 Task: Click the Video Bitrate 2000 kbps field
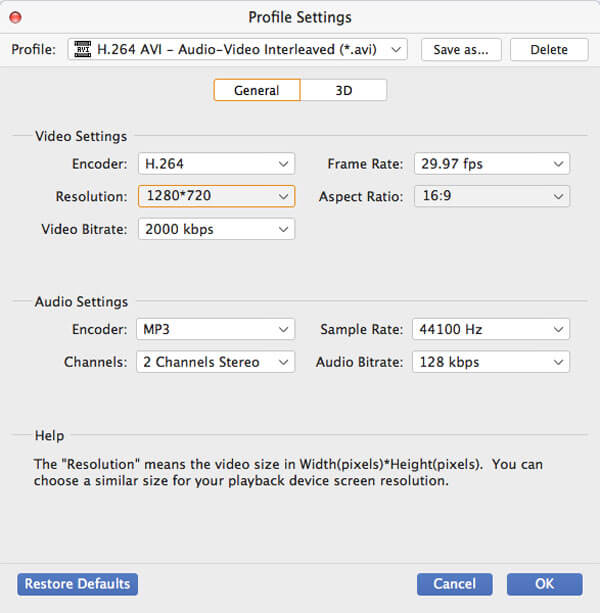click(x=205, y=229)
